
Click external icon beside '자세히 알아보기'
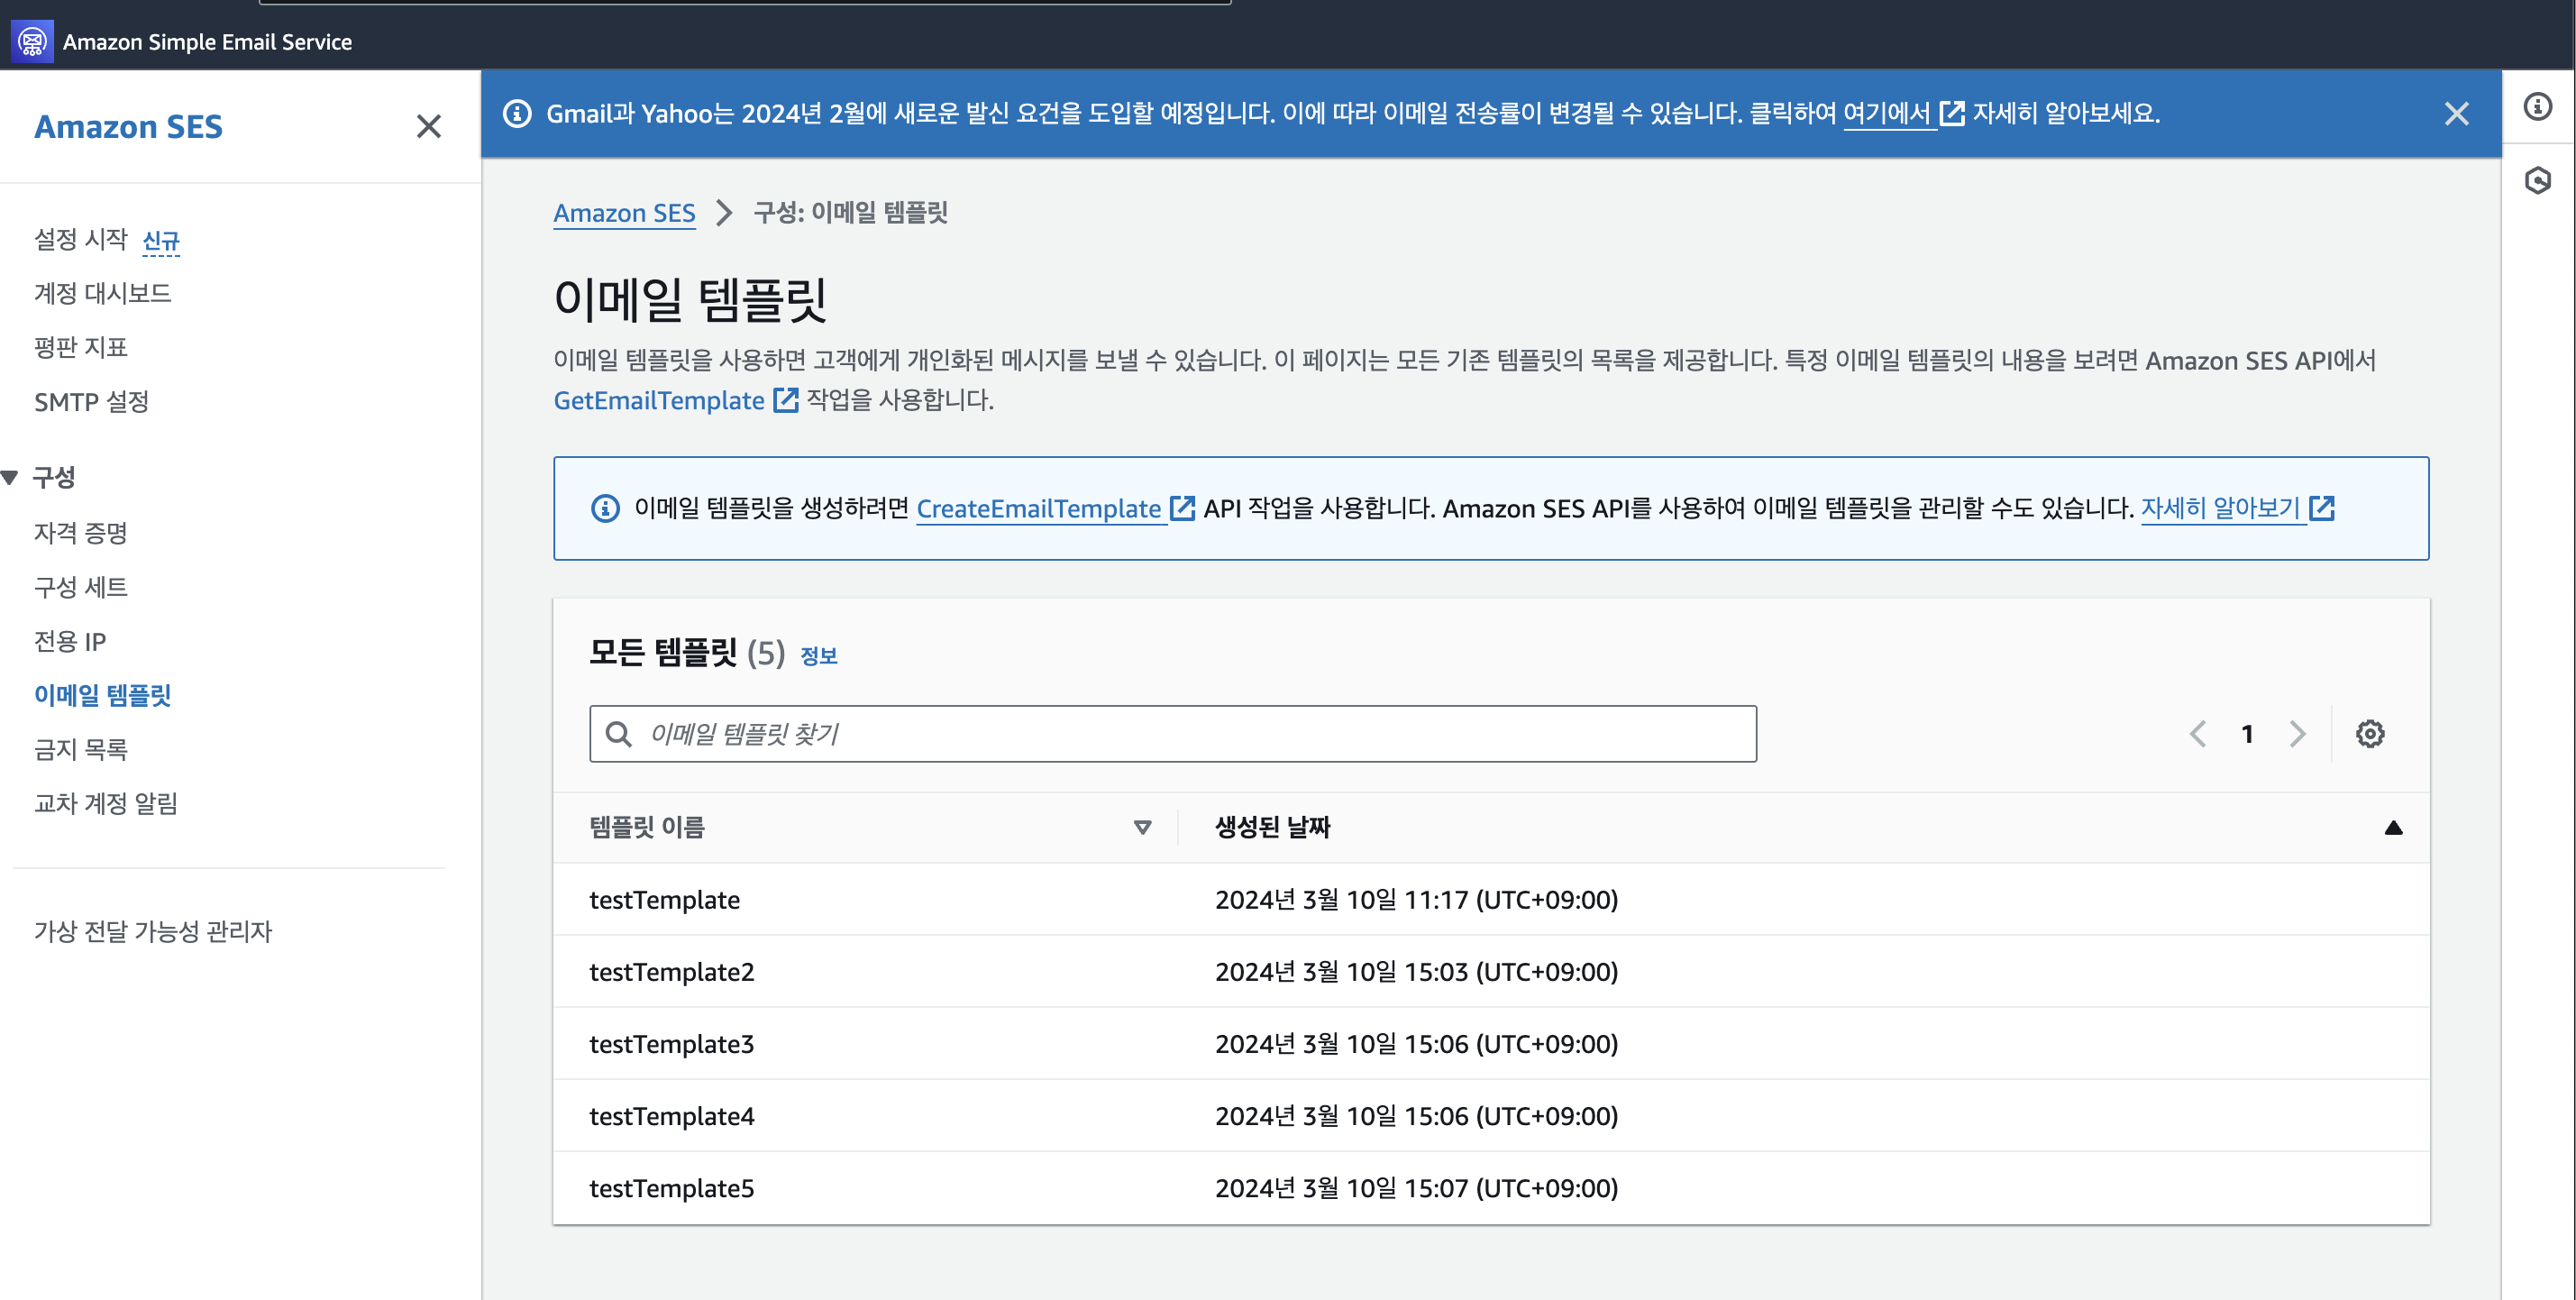(2321, 508)
